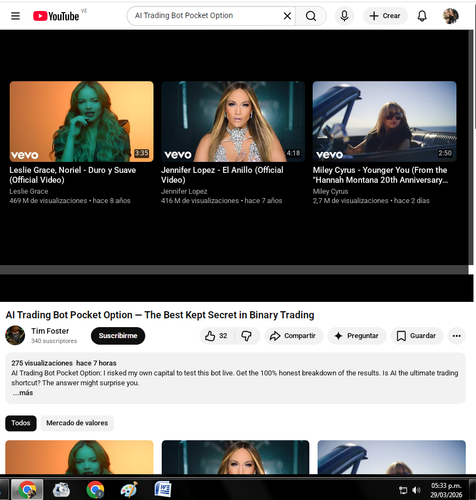Open Word from the taskbar
This screenshot has height=500, width=476.
point(163,489)
